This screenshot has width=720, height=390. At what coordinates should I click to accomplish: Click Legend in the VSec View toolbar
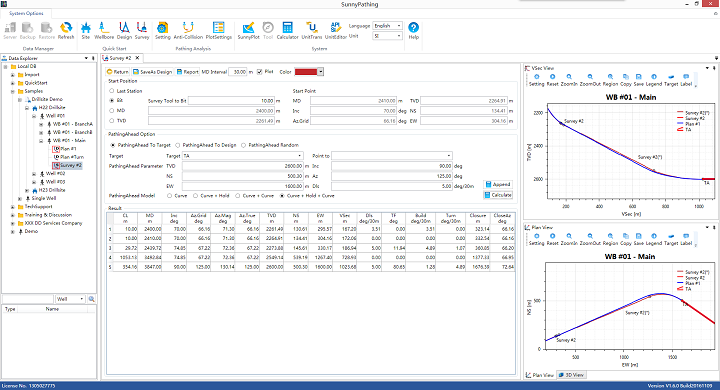click(x=654, y=80)
